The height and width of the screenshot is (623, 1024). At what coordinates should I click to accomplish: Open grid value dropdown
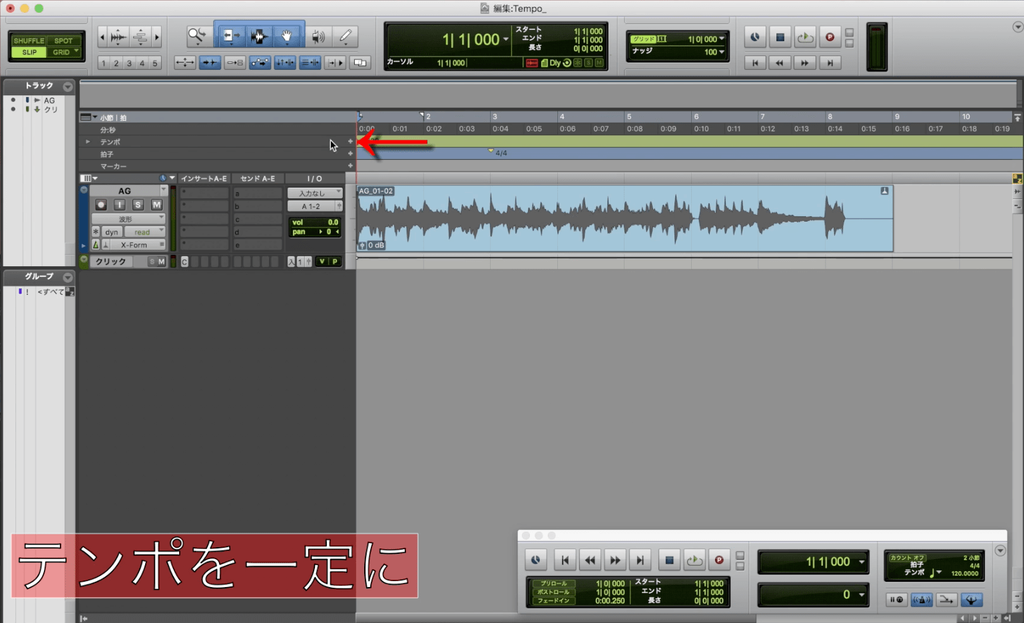[722, 39]
